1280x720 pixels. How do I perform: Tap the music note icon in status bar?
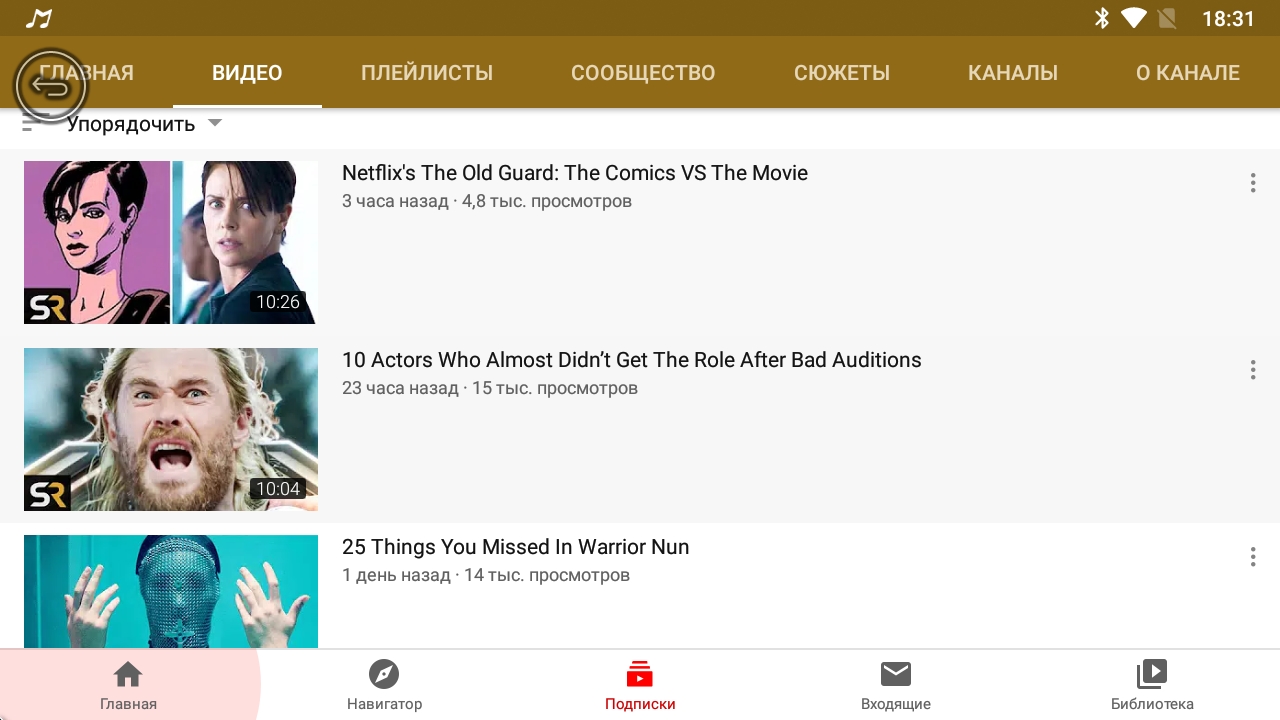(x=38, y=19)
